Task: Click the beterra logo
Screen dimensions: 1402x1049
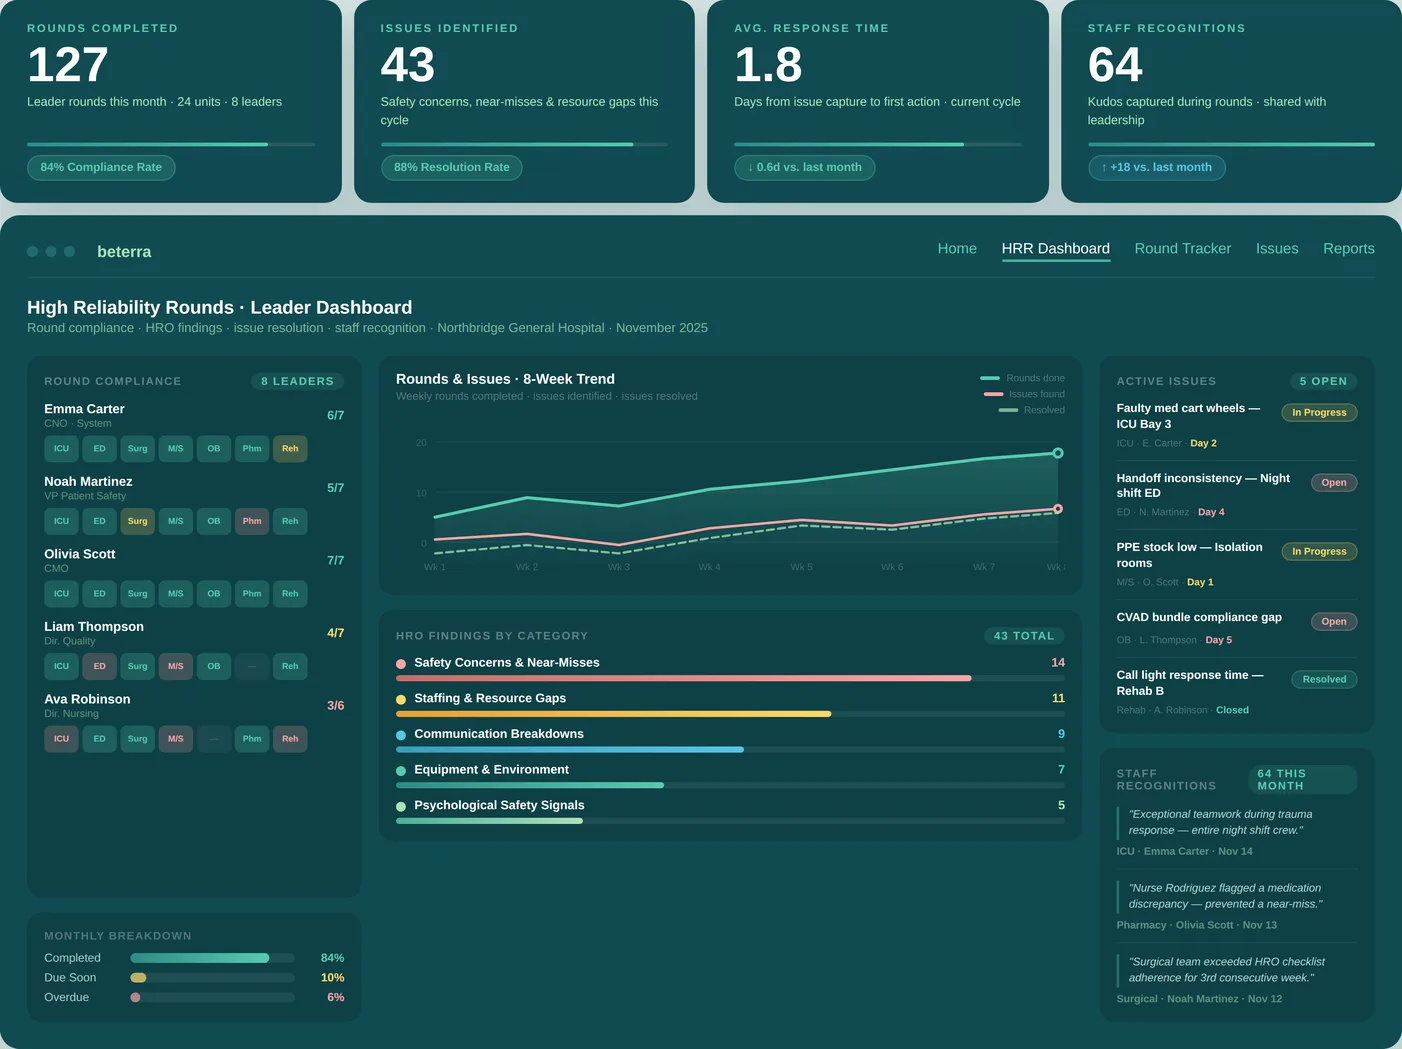Action: pyautogui.click(x=124, y=251)
